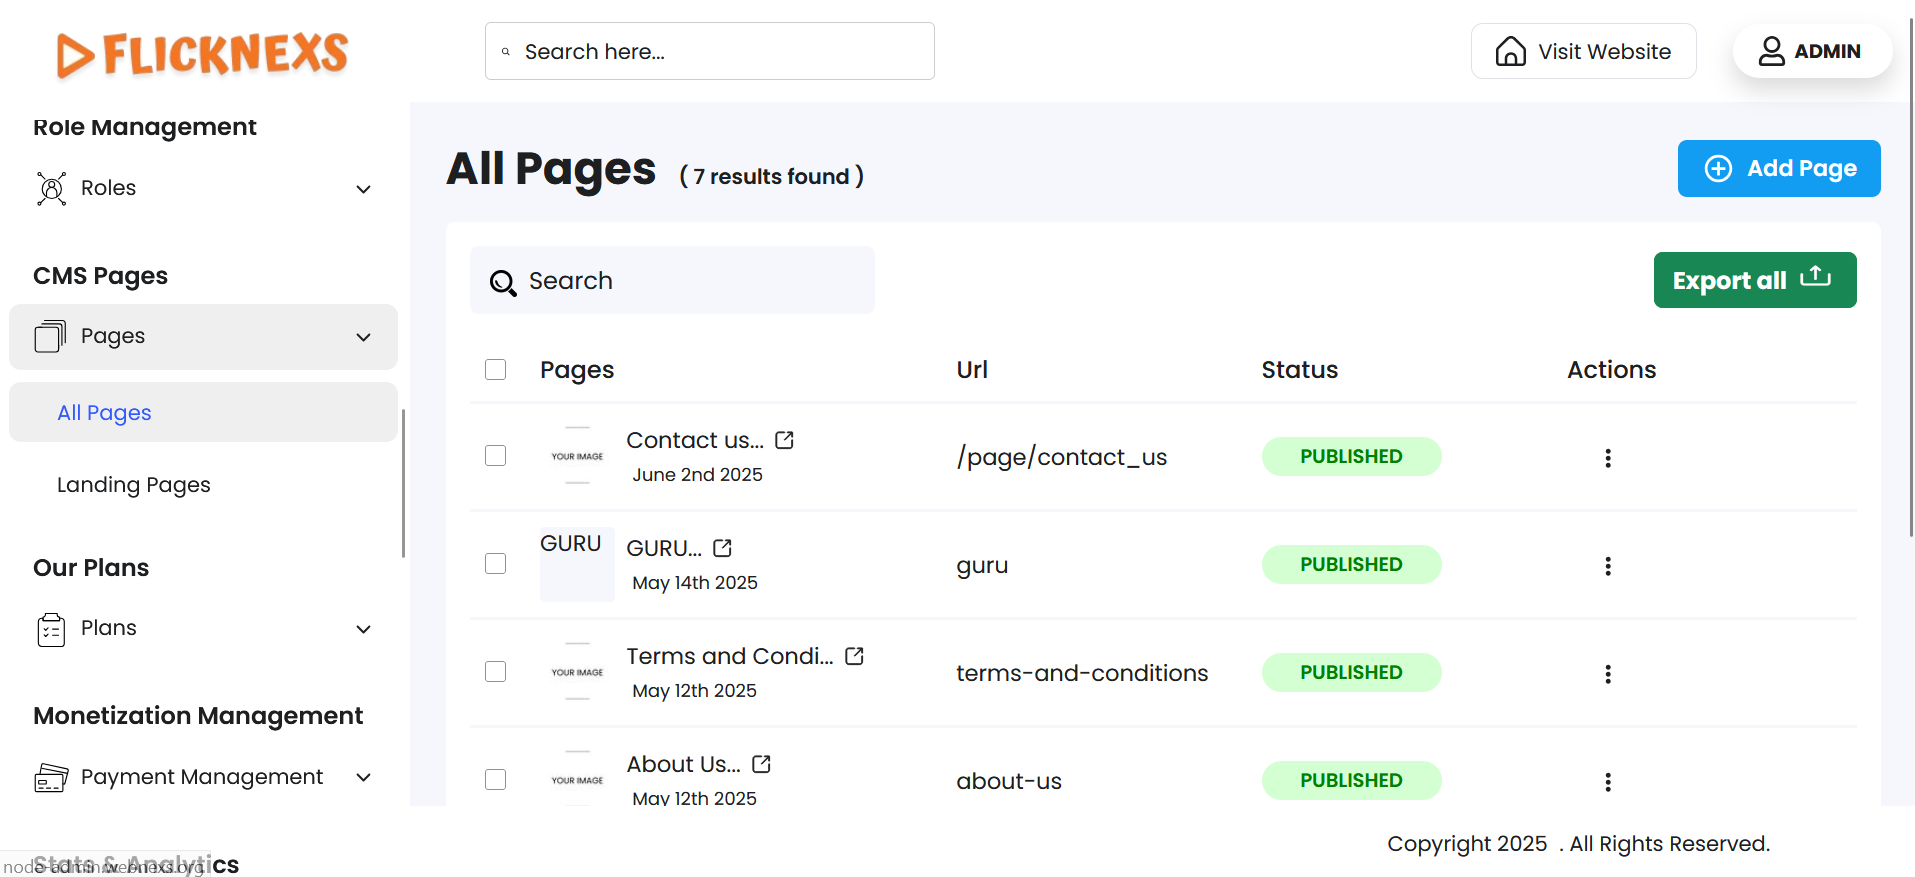Image resolution: width=1915 pixels, height=877 pixels.
Task: Open actions menu for terms-and-conditions row
Action: (1607, 674)
